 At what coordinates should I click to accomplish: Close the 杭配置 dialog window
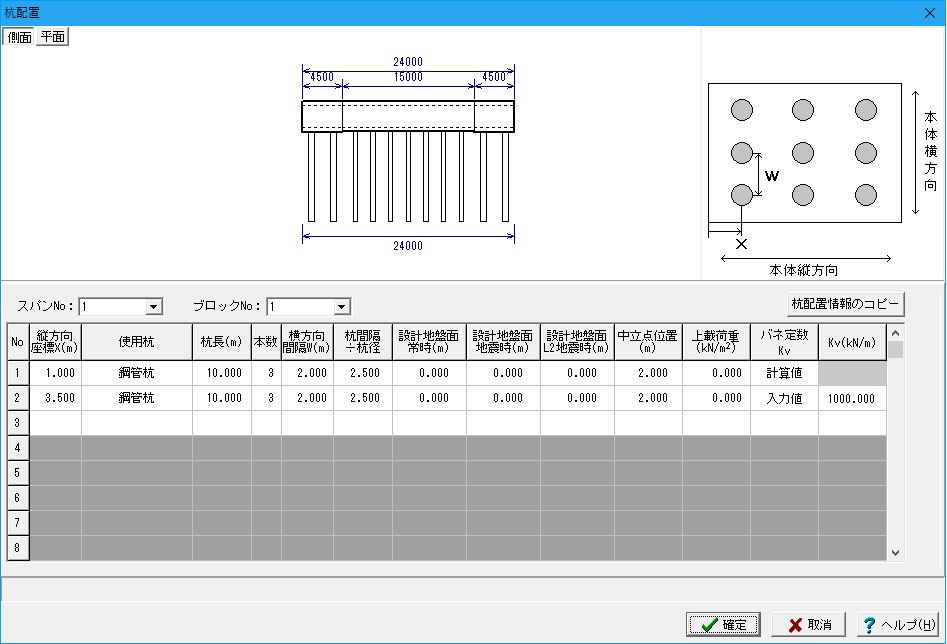pyautogui.click(x=929, y=13)
